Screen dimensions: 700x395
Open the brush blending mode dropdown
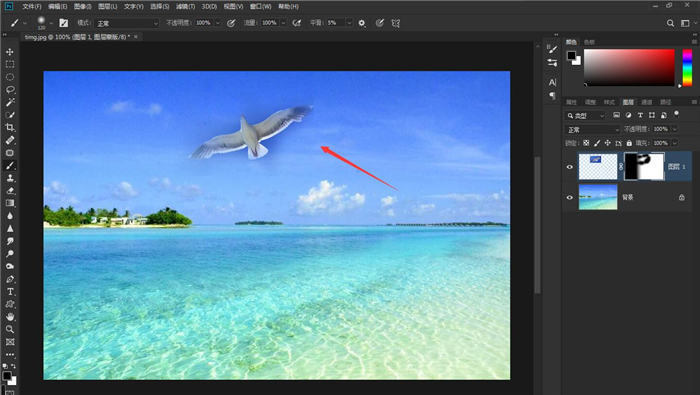click(127, 23)
